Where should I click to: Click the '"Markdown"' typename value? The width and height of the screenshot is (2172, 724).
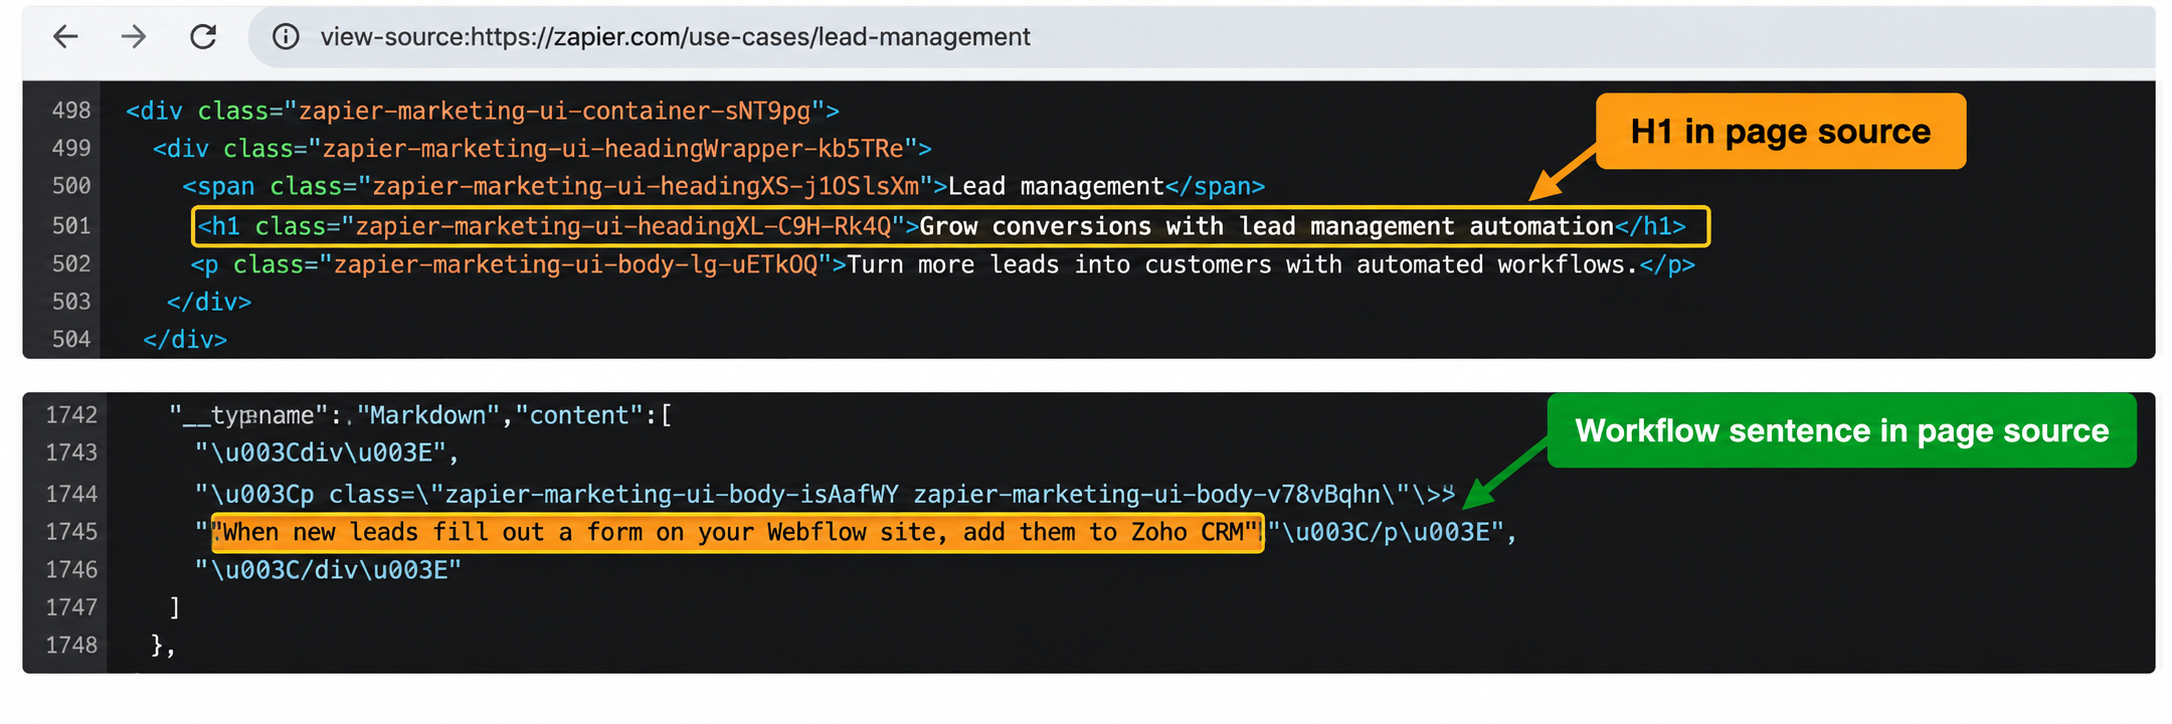pyautogui.click(x=428, y=415)
